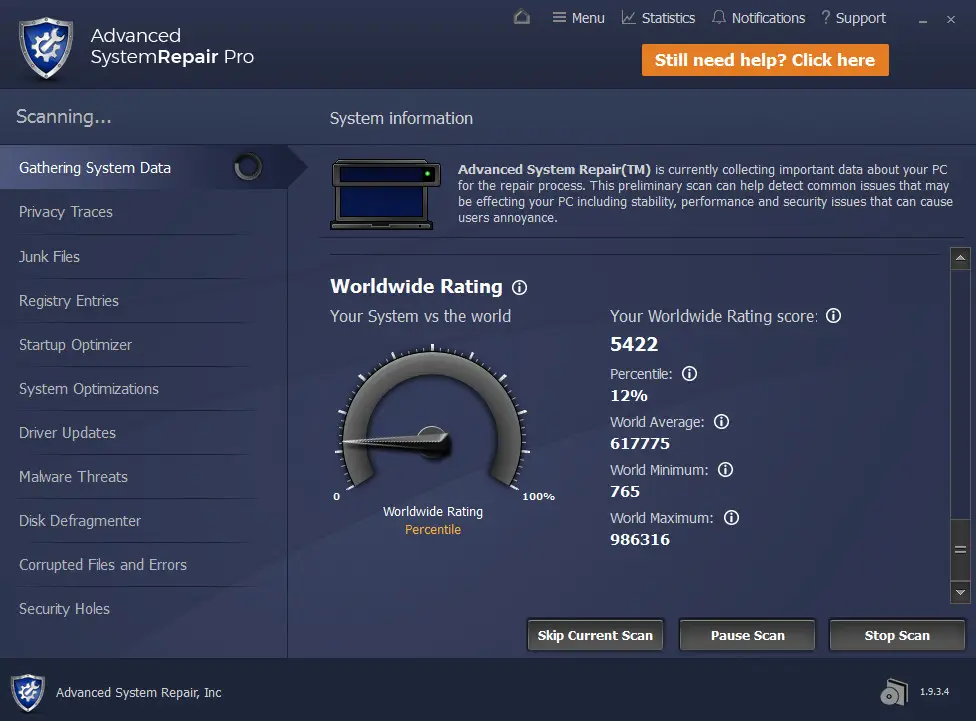Select Gathering System Data scan step
This screenshot has height=721, width=976.
[x=144, y=167]
